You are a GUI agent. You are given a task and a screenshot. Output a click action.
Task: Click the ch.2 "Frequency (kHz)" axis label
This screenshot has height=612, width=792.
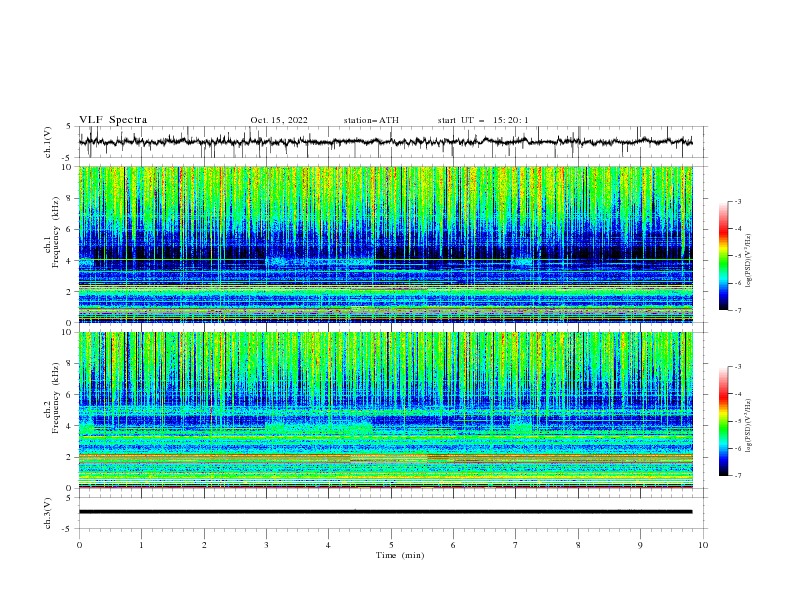[56, 397]
